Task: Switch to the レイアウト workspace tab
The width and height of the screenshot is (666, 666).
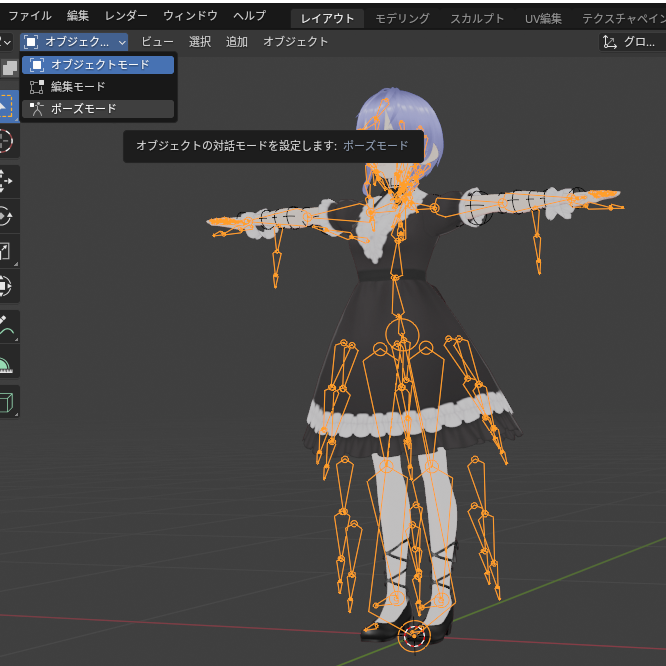Action: (x=327, y=19)
